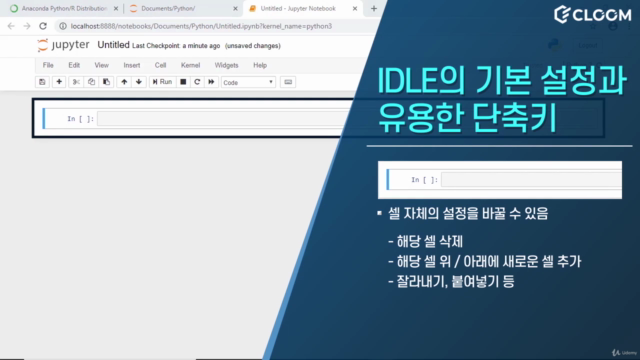Open the View menu
This screenshot has width=640, height=360.
click(x=102, y=65)
